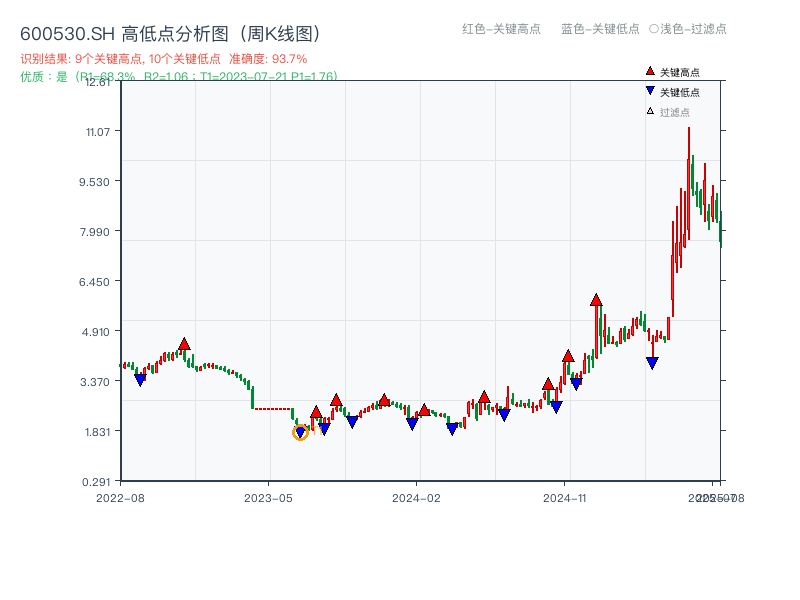Click the 2022-08 x-axis label
The width and height of the screenshot is (800, 600).
point(120,498)
